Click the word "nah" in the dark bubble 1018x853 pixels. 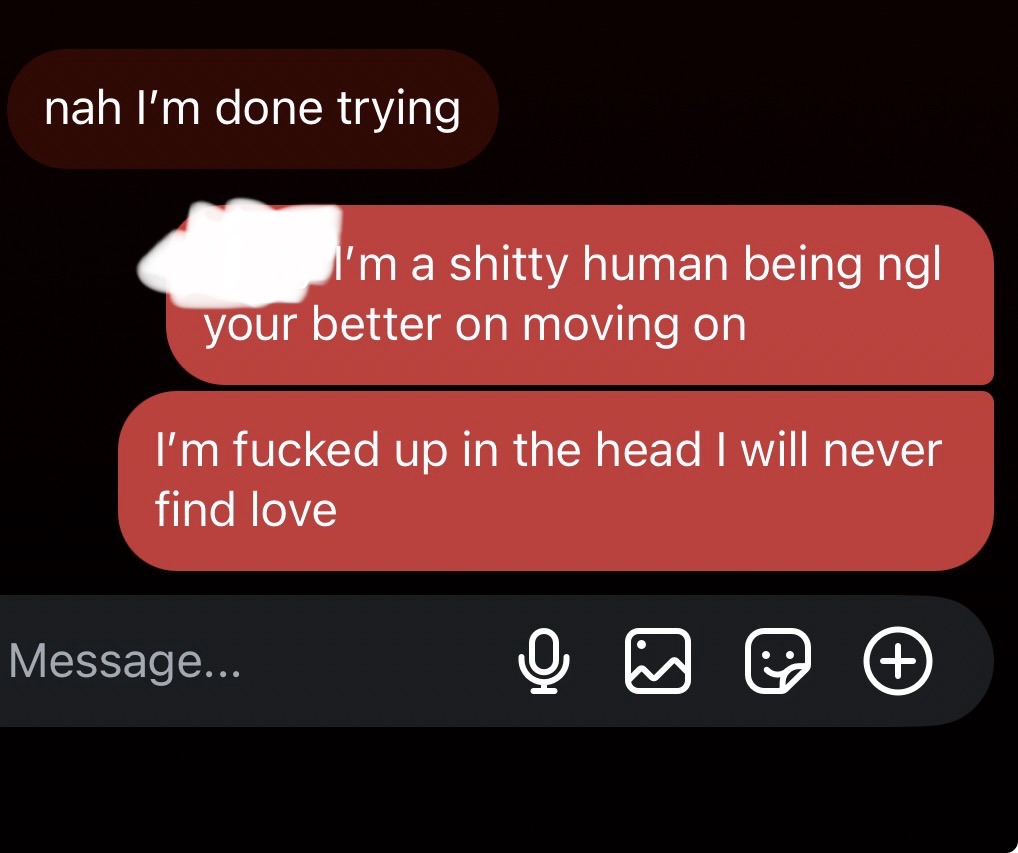point(82,108)
